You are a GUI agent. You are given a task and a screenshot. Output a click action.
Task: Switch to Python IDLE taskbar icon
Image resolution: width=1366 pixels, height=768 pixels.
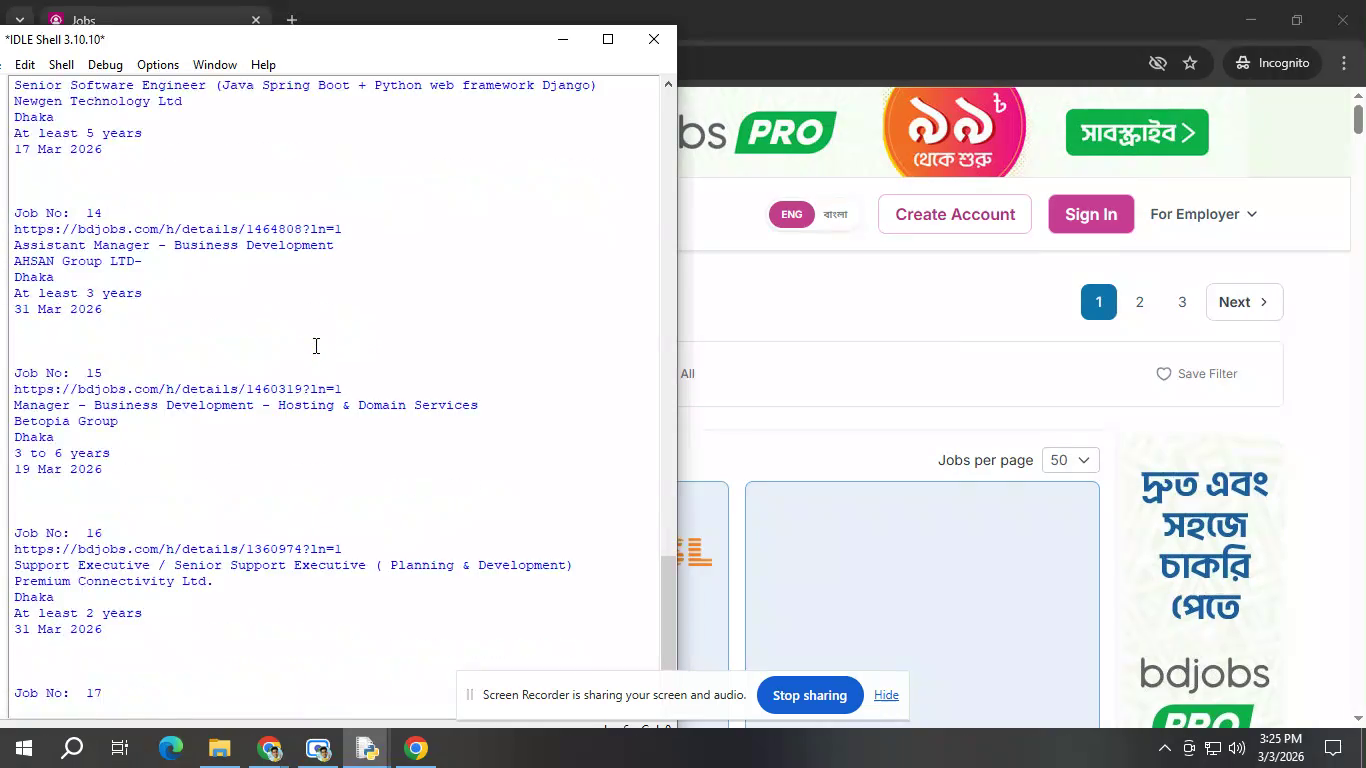[x=367, y=748]
